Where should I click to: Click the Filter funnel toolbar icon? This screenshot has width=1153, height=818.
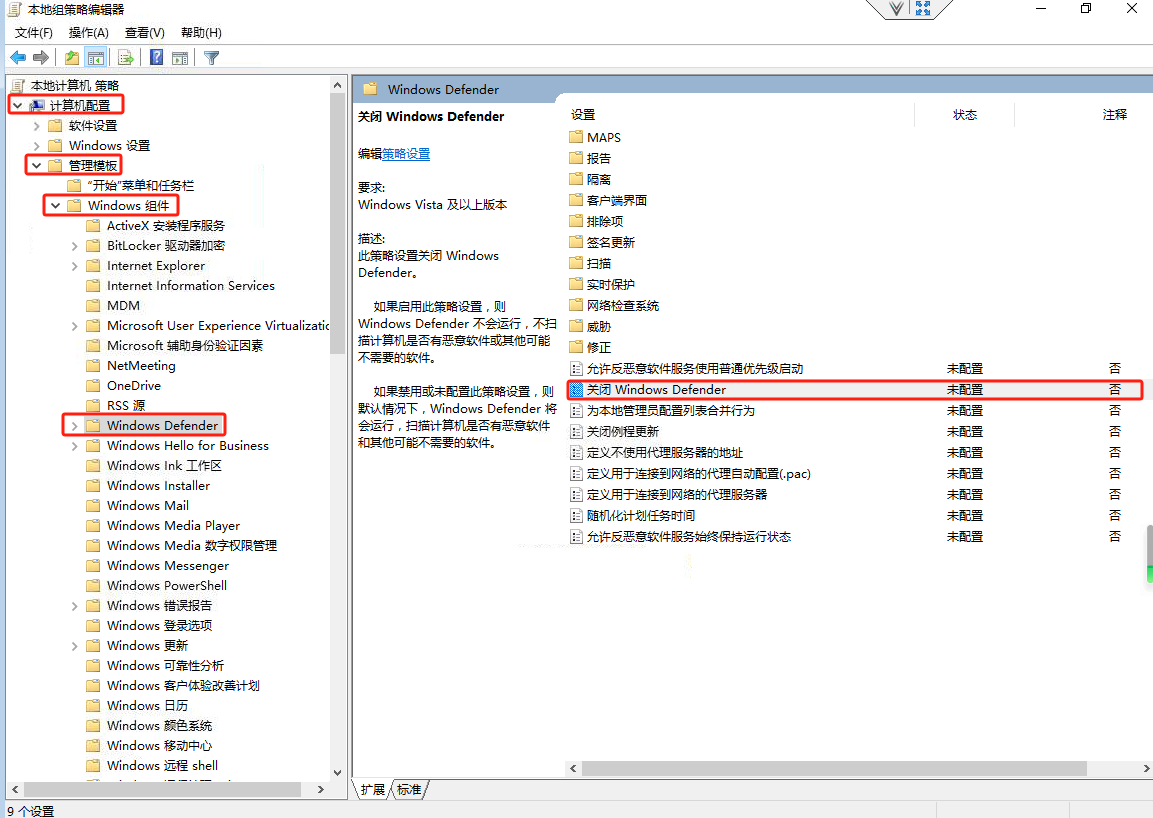click(212, 57)
